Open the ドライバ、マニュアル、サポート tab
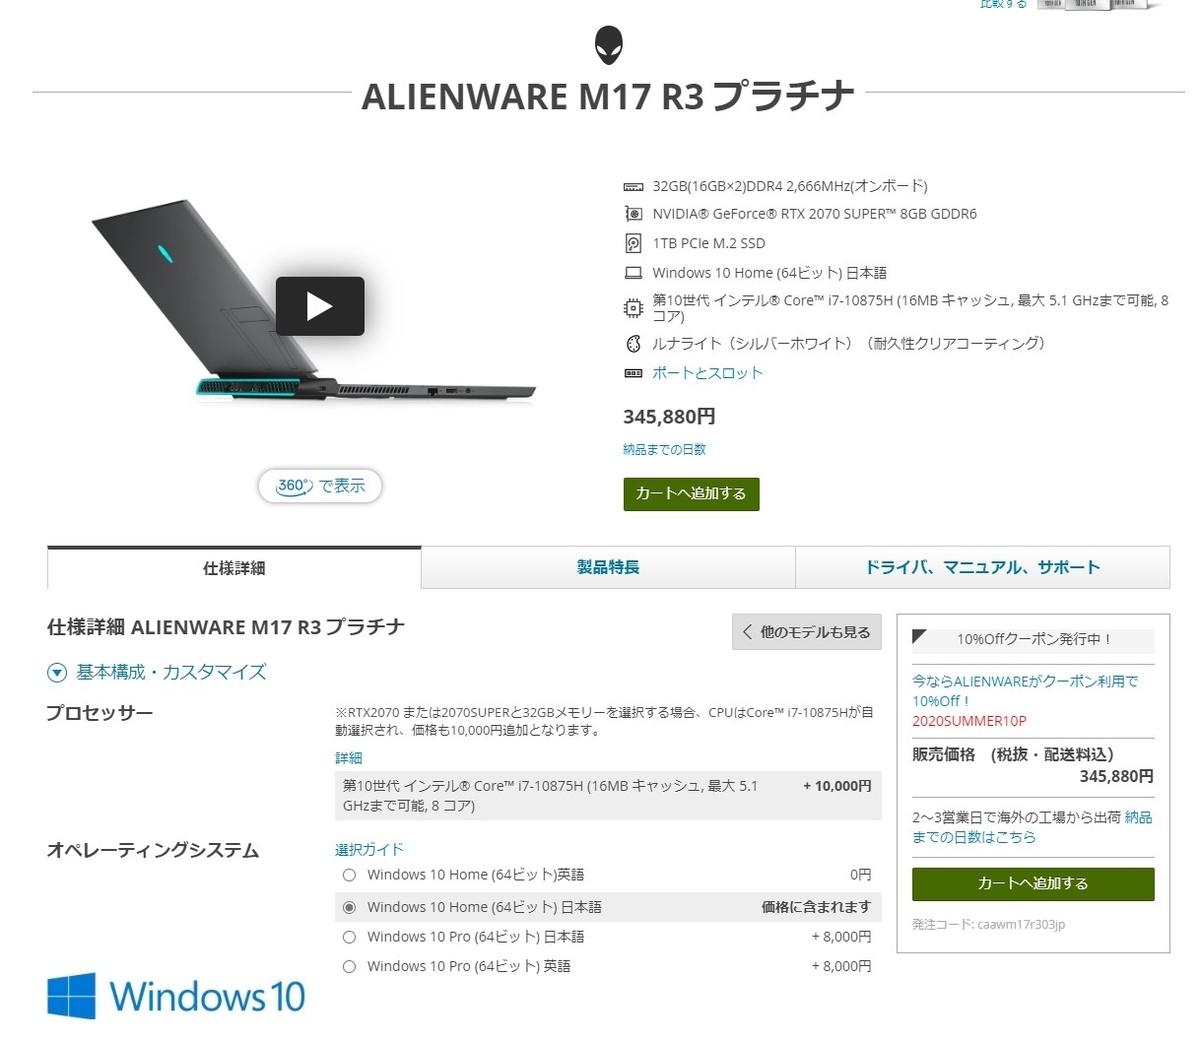The height and width of the screenshot is (1041, 1200). (982, 567)
